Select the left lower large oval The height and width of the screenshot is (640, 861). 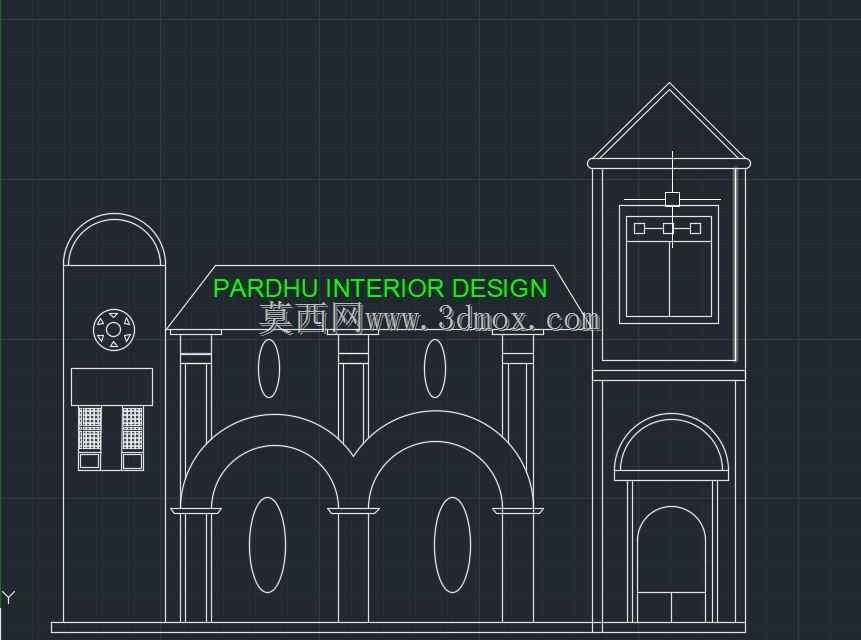[x=267, y=545]
